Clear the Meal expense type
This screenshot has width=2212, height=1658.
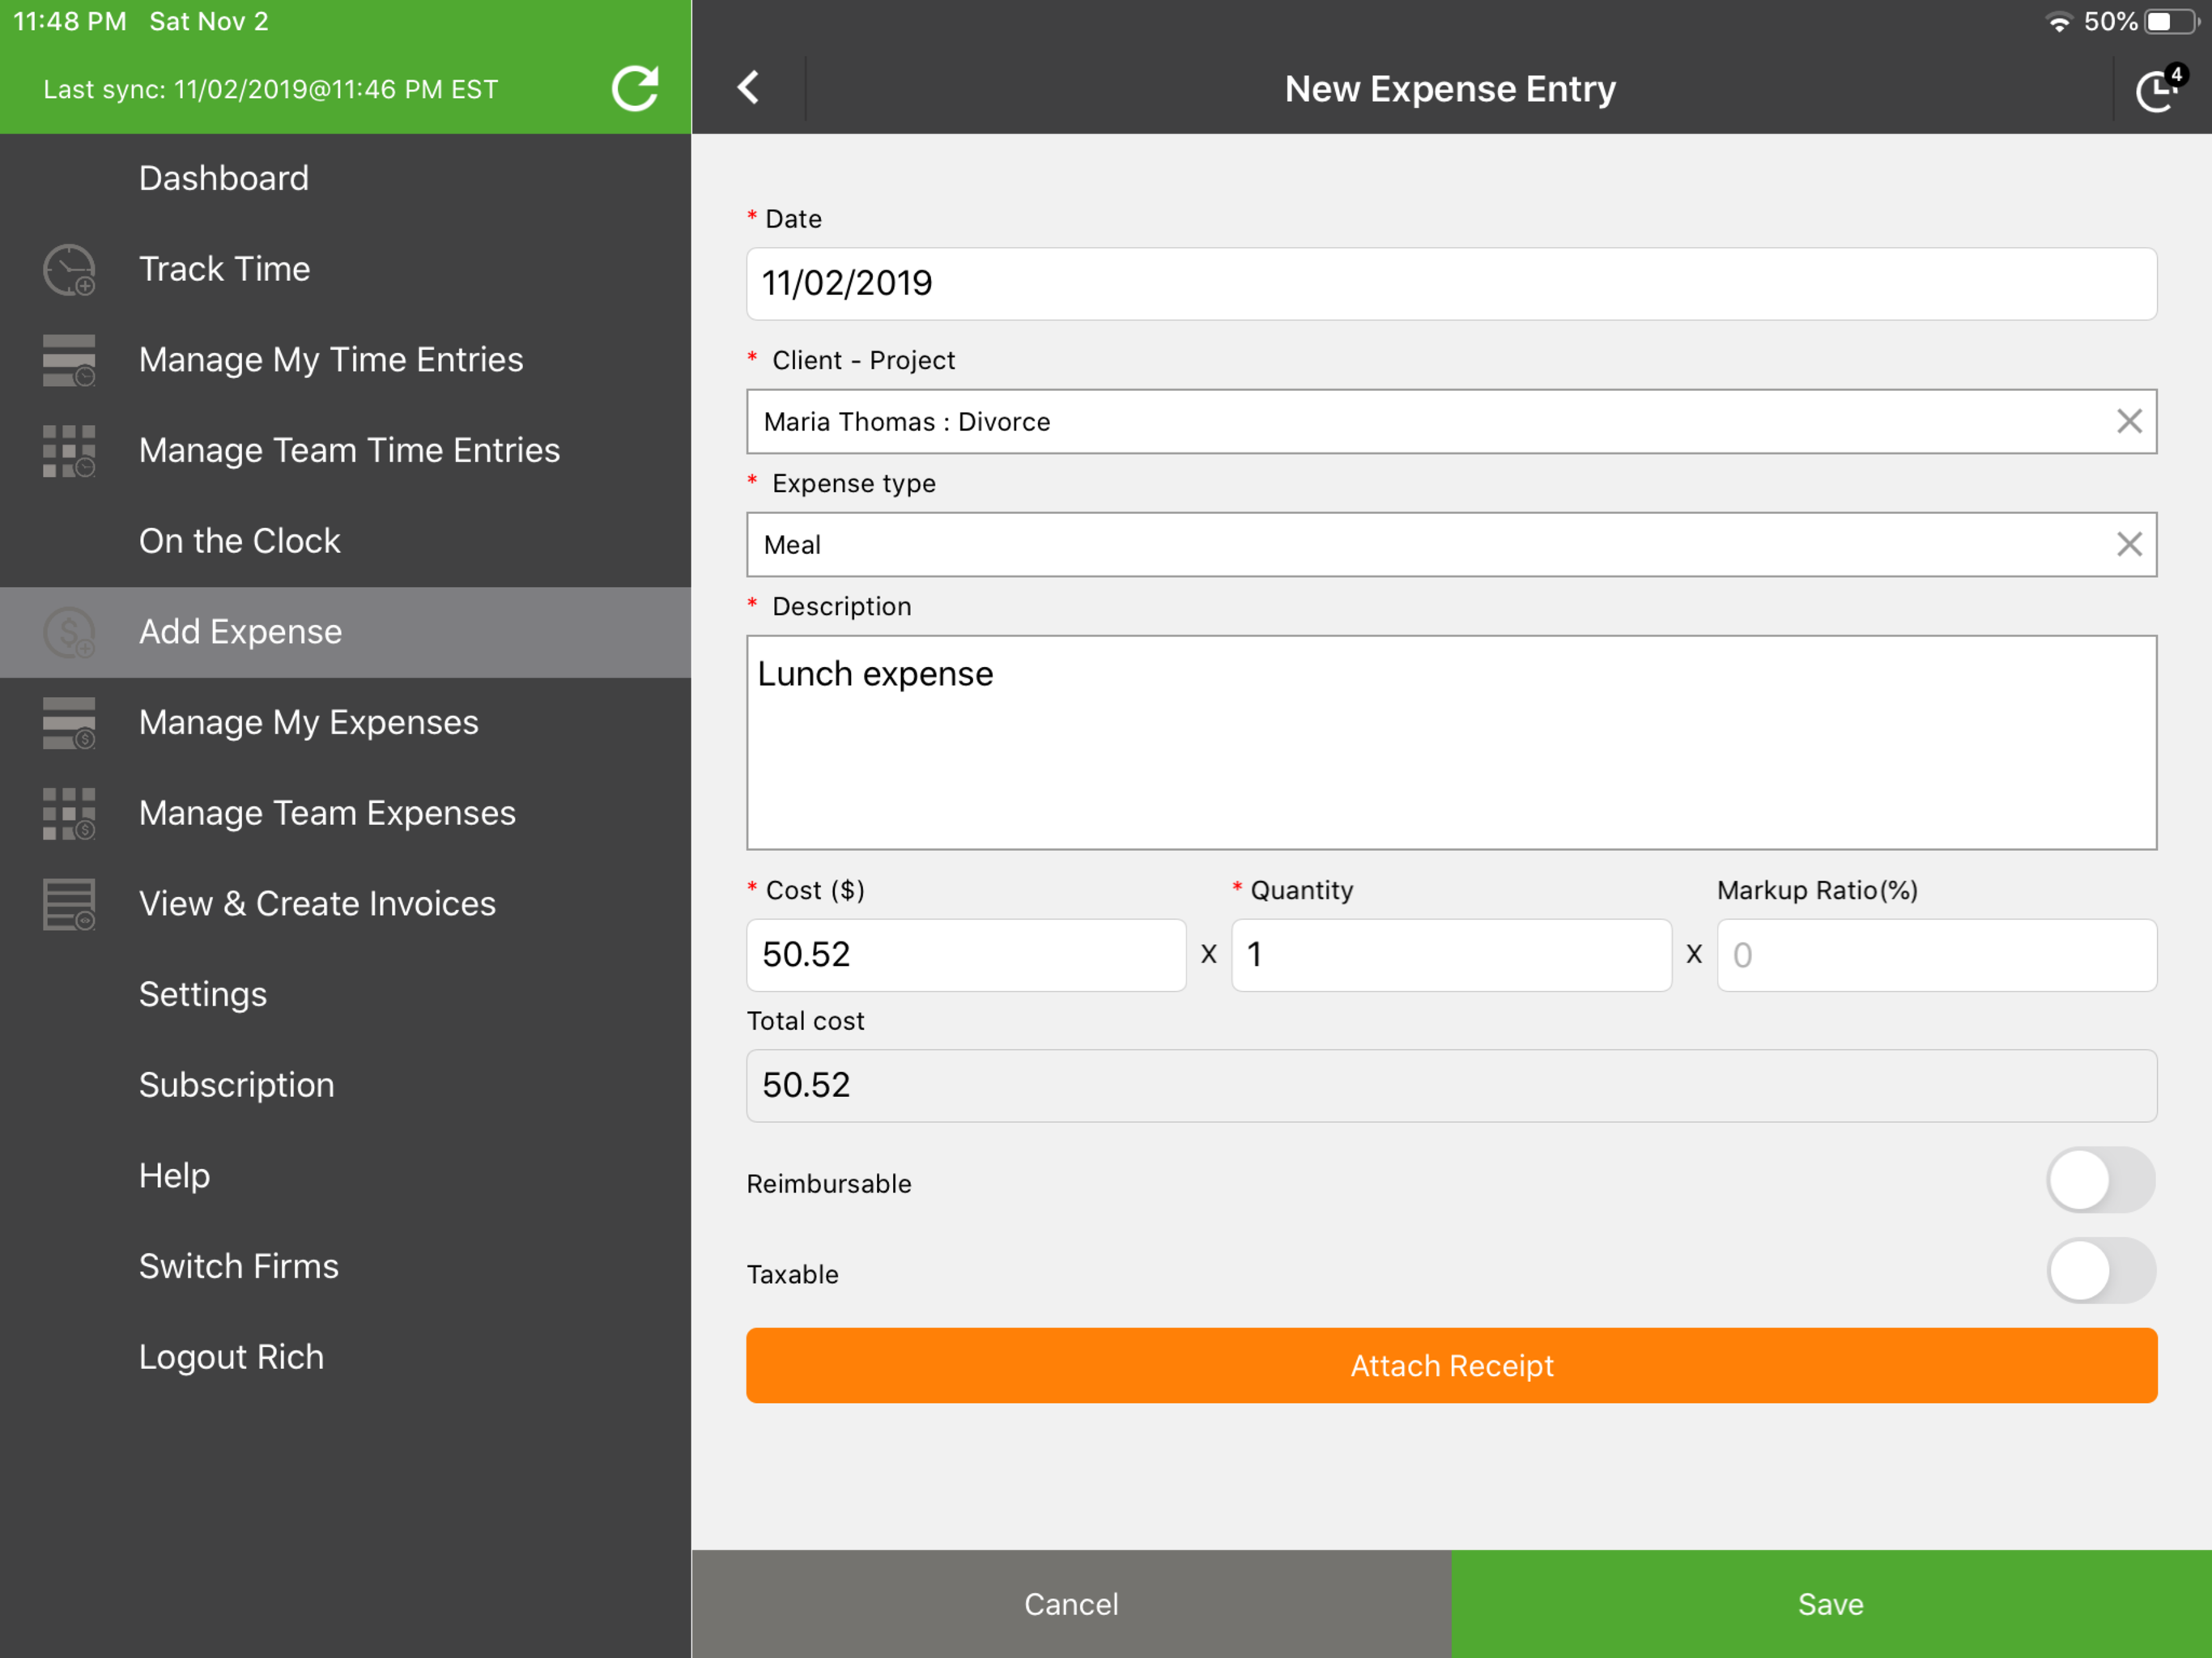click(x=2129, y=544)
